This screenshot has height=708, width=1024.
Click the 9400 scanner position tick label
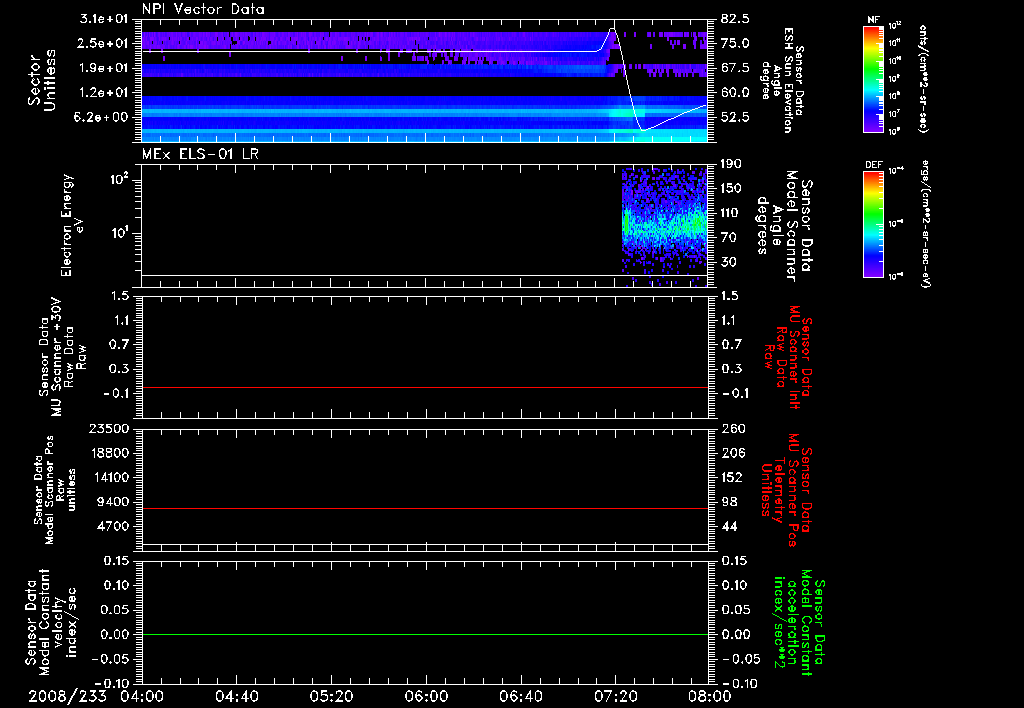click(x=113, y=502)
